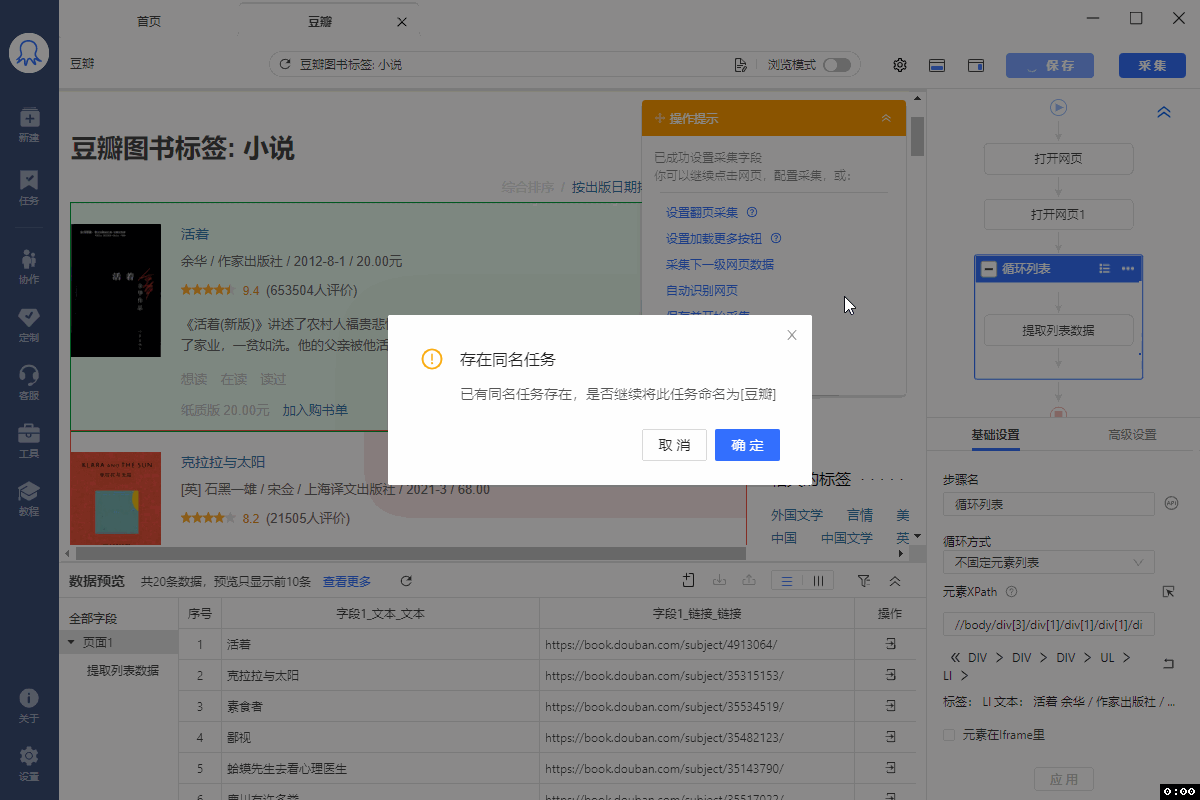Open 任务 in the left sidebar
The image size is (1200, 800).
29,187
